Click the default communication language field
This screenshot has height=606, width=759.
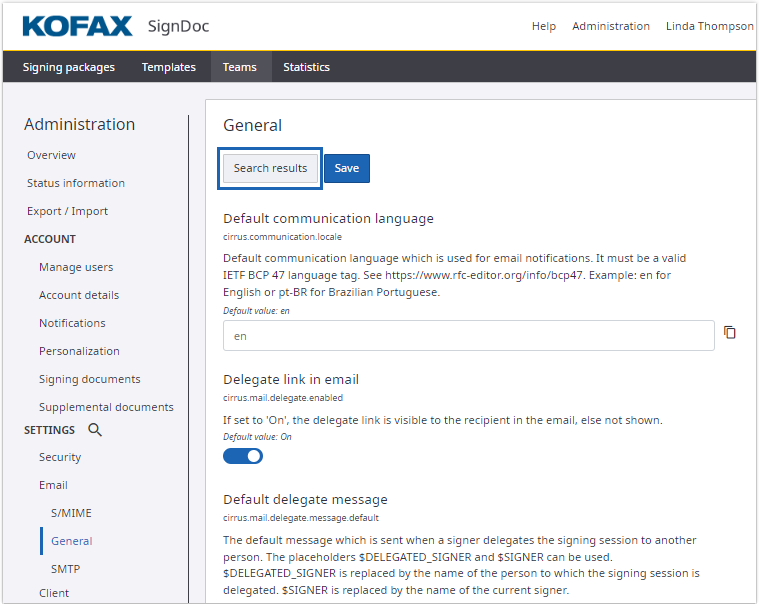(x=468, y=336)
